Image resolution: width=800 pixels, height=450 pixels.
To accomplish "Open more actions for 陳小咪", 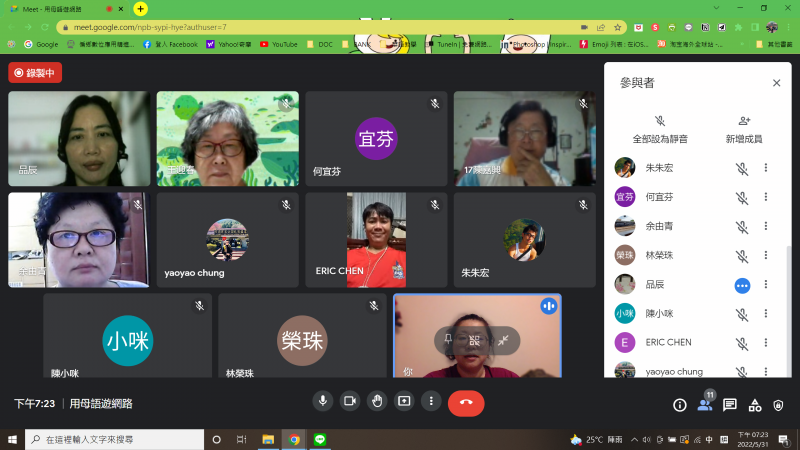I will 766,313.
